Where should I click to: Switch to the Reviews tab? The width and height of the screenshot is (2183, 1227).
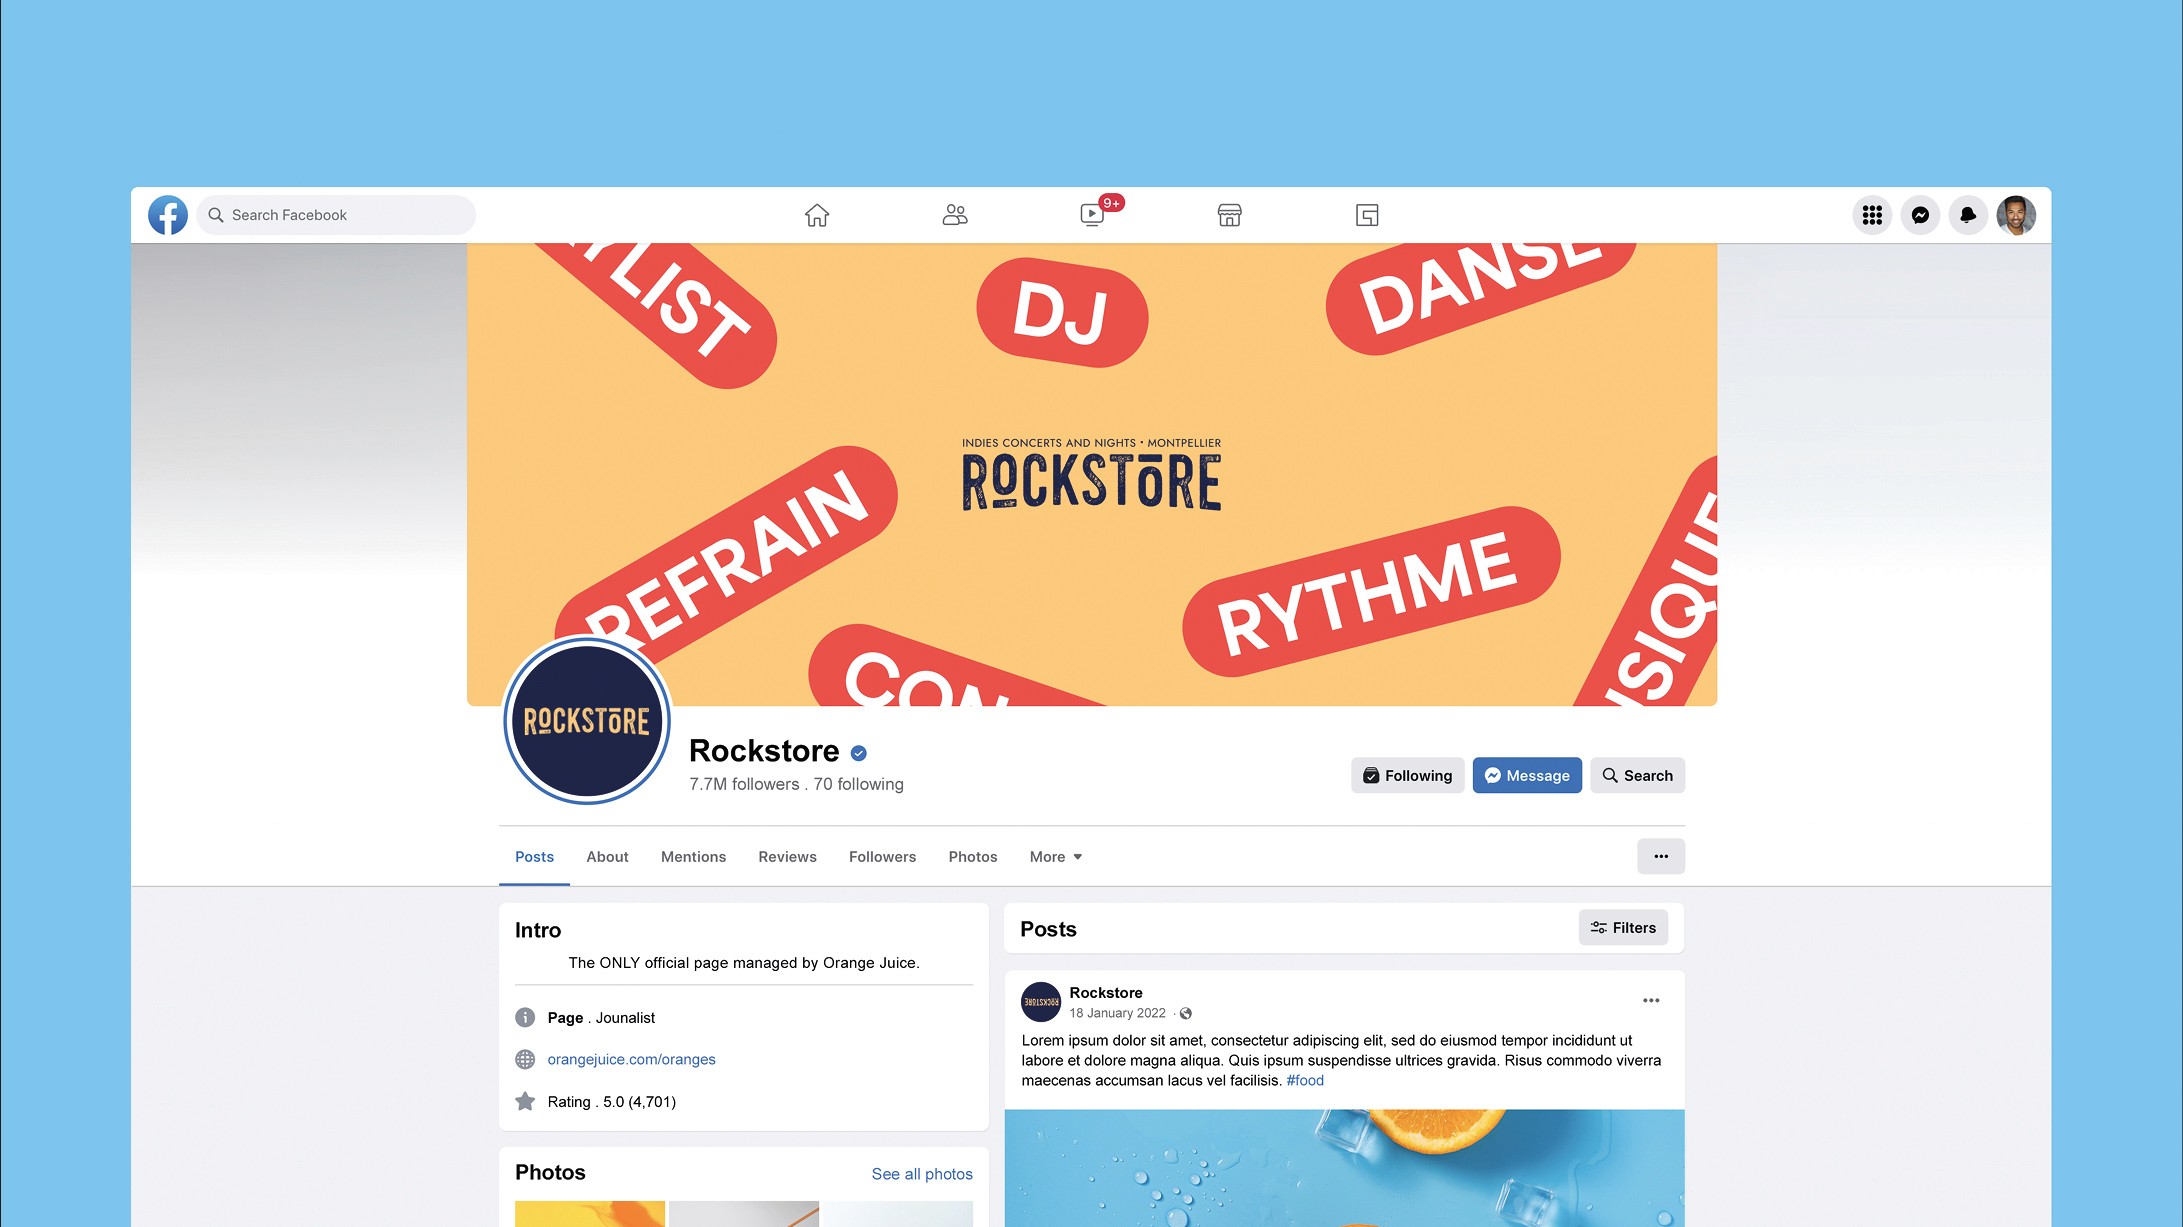(787, 857)
